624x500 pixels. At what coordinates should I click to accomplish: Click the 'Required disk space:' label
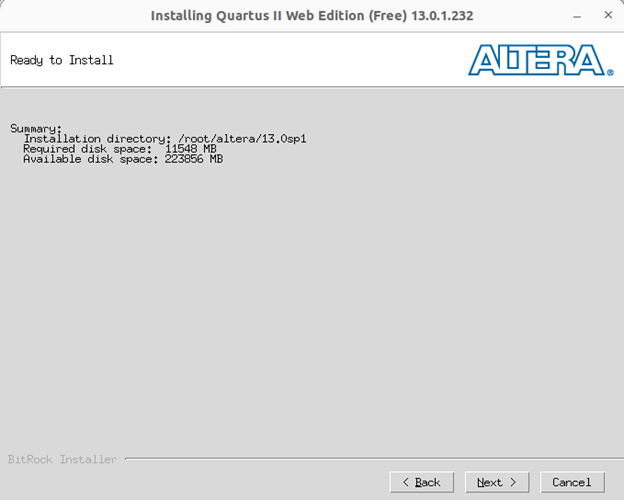tap(88, 149)
